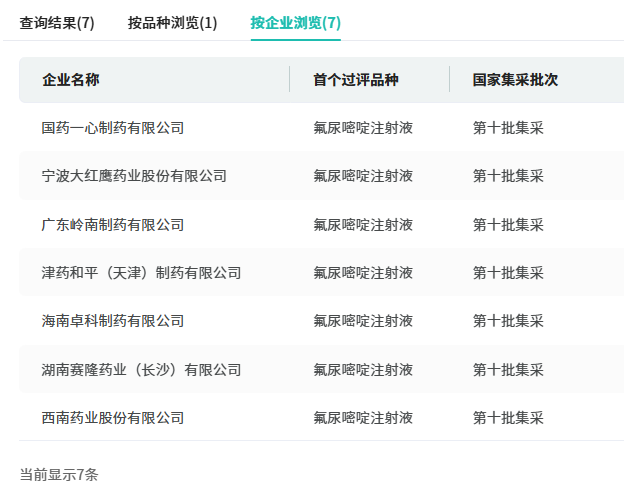Viewport: 624px width, 499px height.
Task: Select 广东岭南制药有限公司 in the list
Action: (x=113, y=225)
